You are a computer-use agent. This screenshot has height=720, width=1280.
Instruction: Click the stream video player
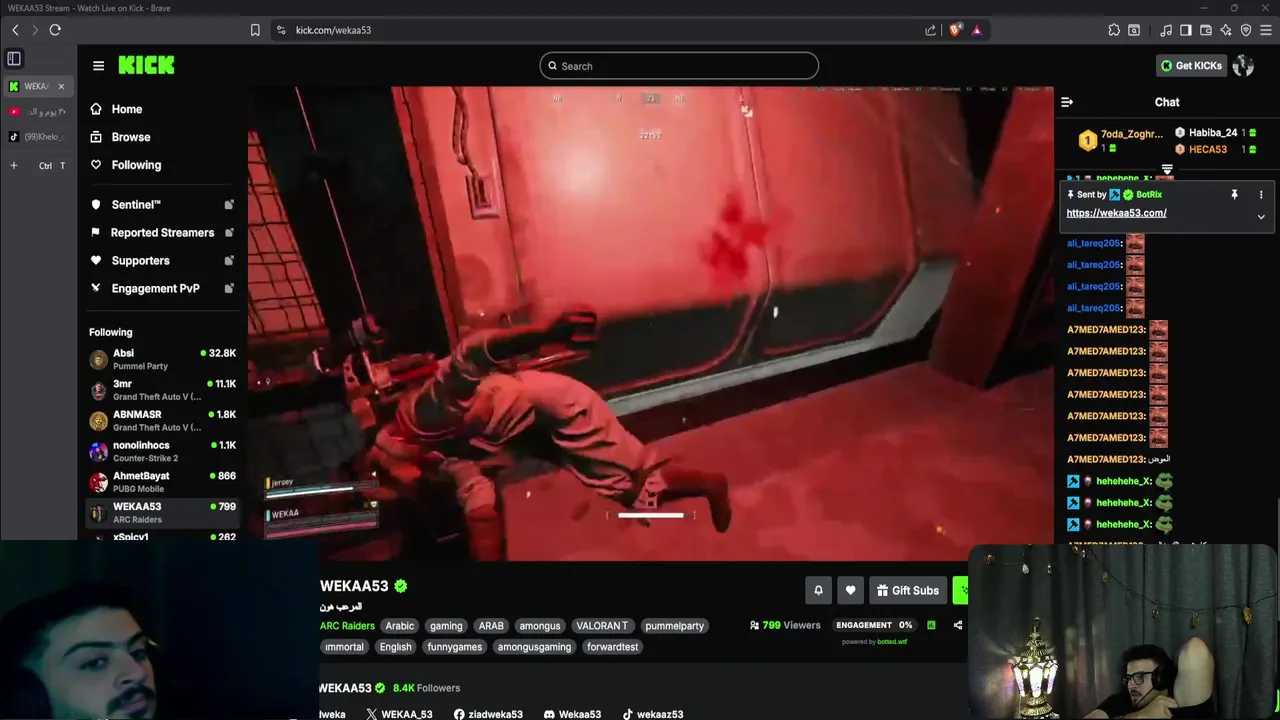pos(651,323)
